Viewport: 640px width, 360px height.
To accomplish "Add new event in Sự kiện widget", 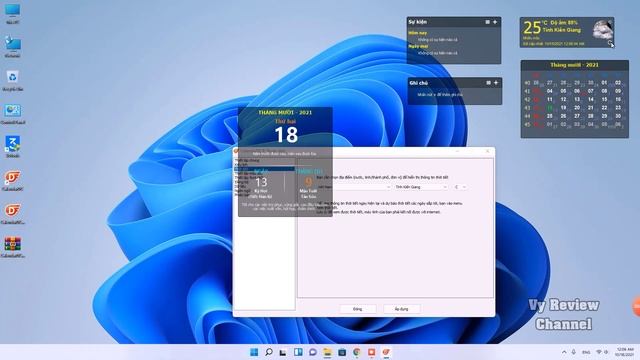I will click(x=495, y=22).
